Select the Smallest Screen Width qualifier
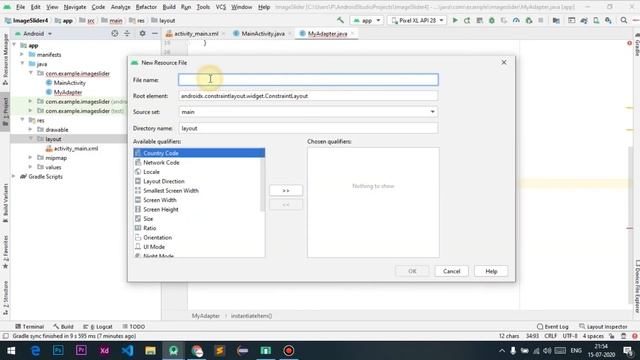The width and height of the screenshot is (640, 360). coord(199,191)
